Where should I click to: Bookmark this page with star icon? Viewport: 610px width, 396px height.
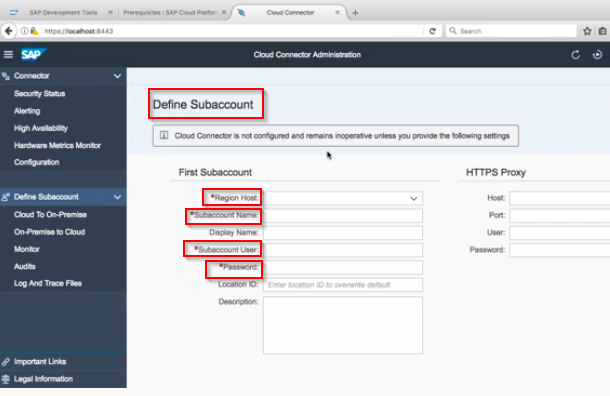pyautogui.click(x=587, y=31)
